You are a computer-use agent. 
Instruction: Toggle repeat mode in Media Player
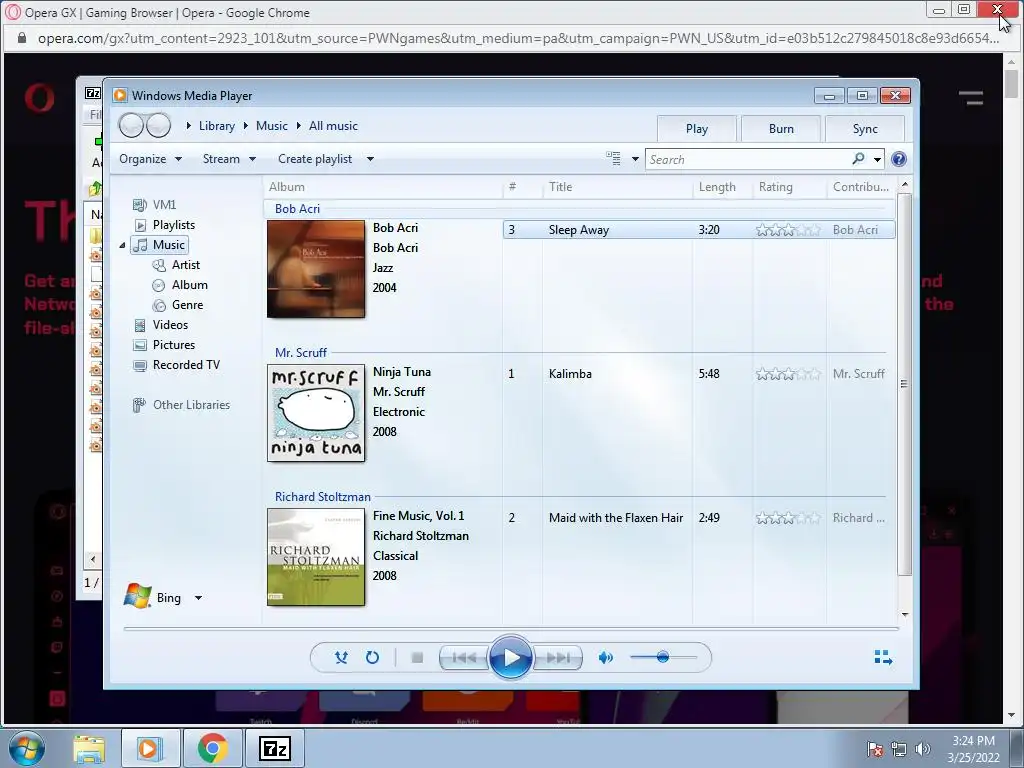372,658
